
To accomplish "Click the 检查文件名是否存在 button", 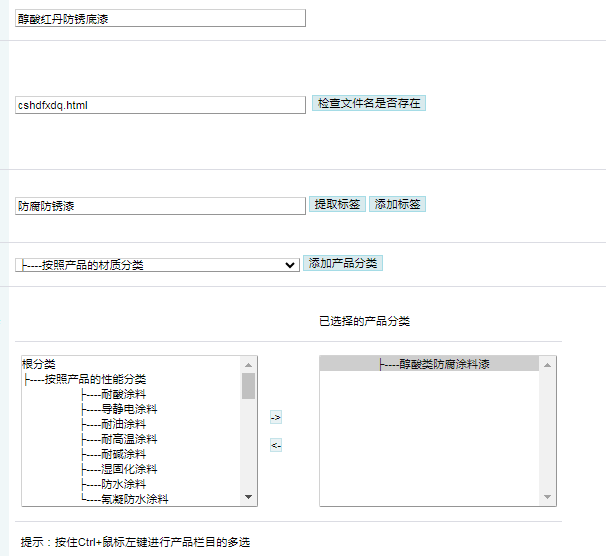I will 368,103.
